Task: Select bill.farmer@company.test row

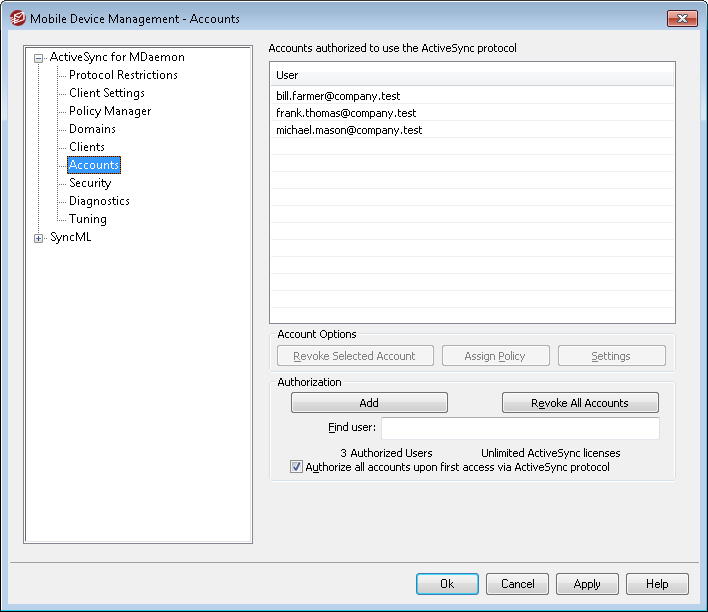Action: tap(472, 96)
